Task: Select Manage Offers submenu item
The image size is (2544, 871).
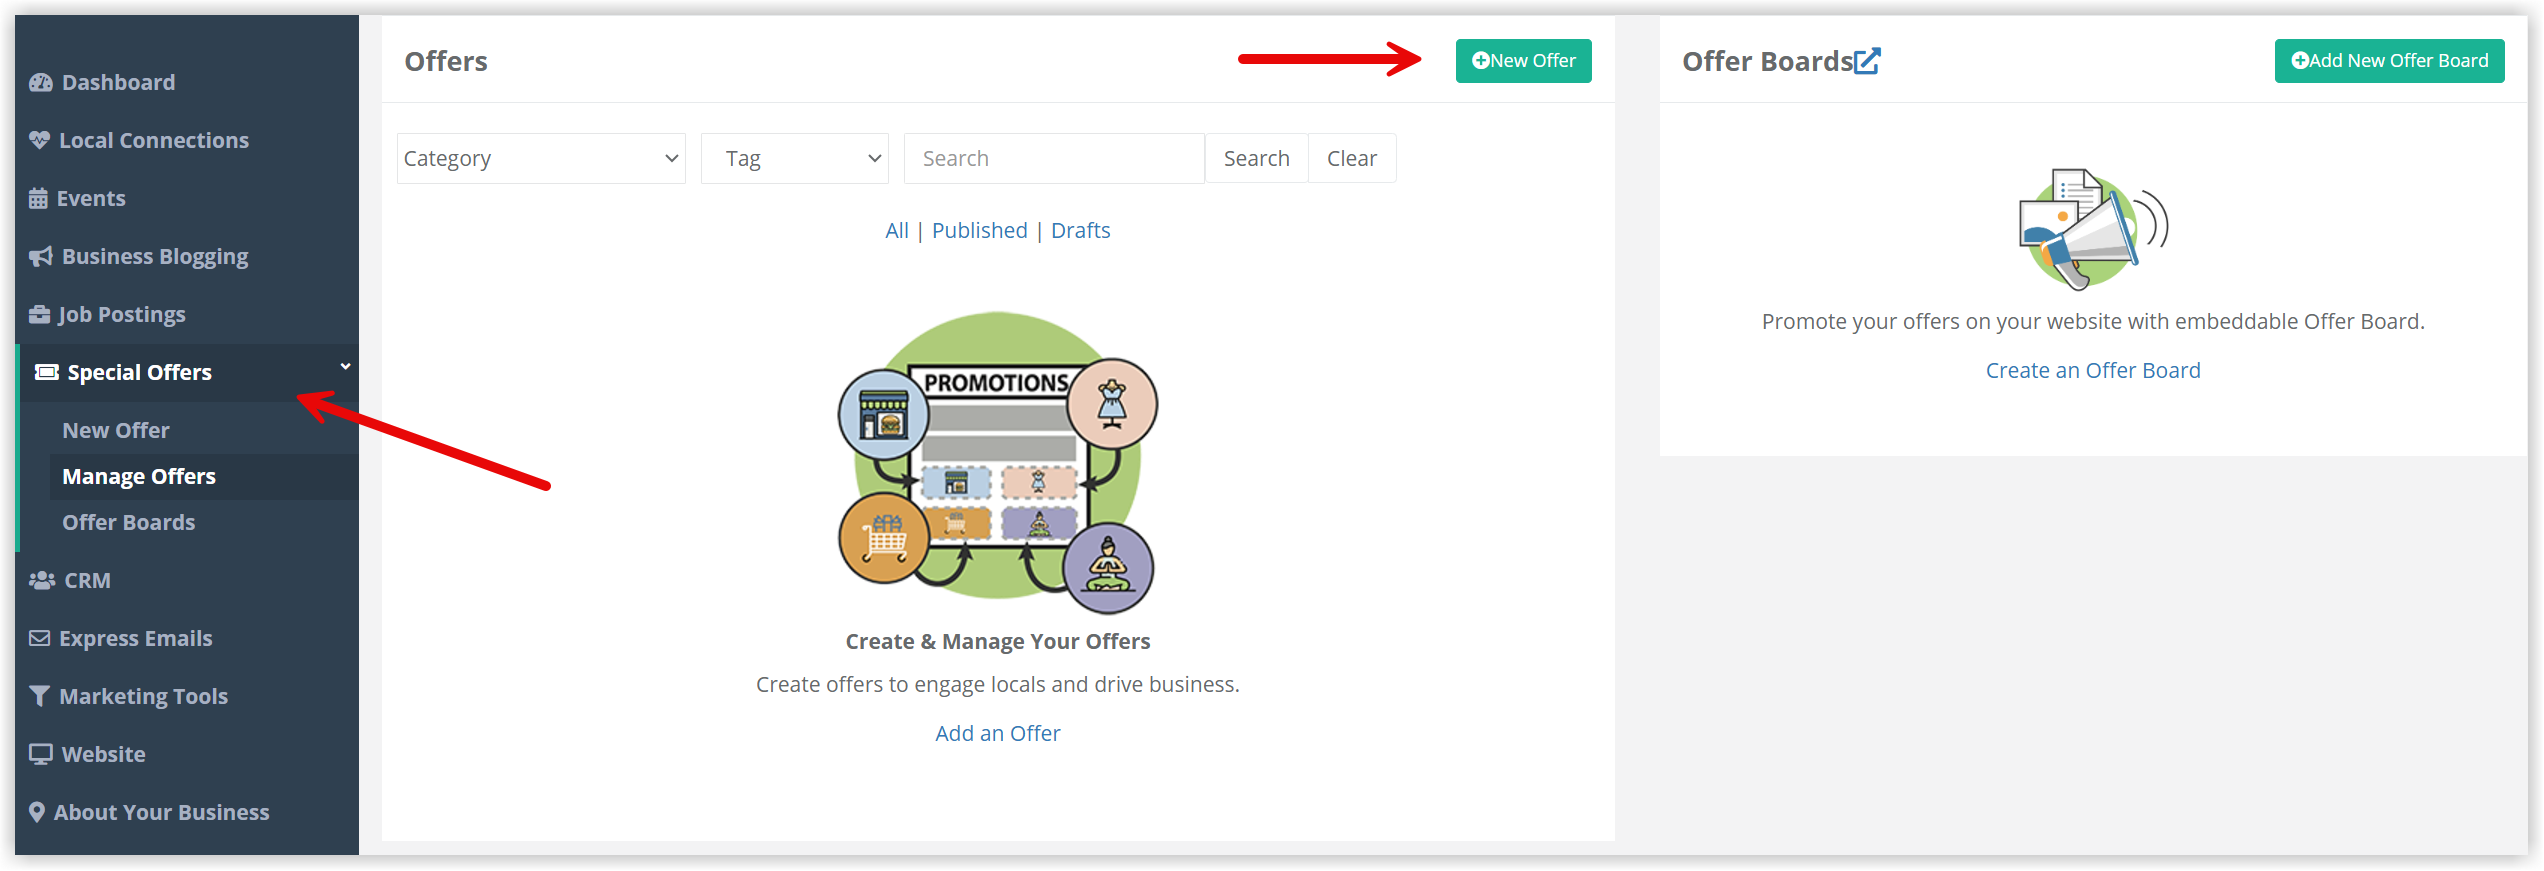Action: 139,477
